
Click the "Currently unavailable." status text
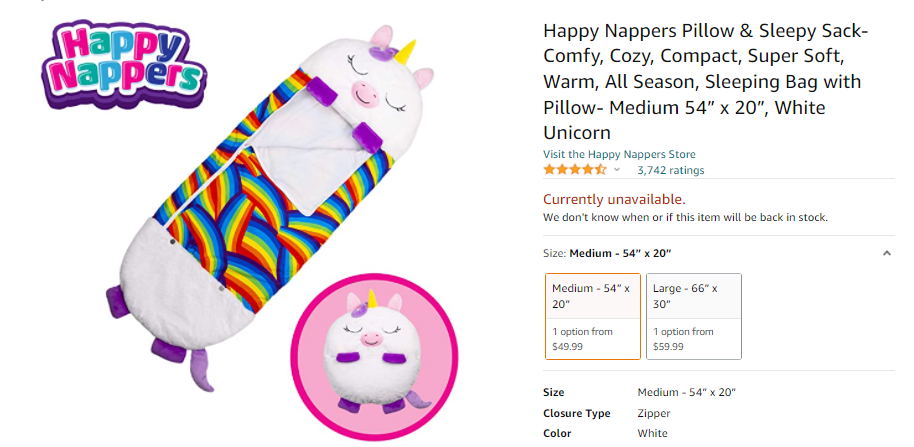click(614, 199)
